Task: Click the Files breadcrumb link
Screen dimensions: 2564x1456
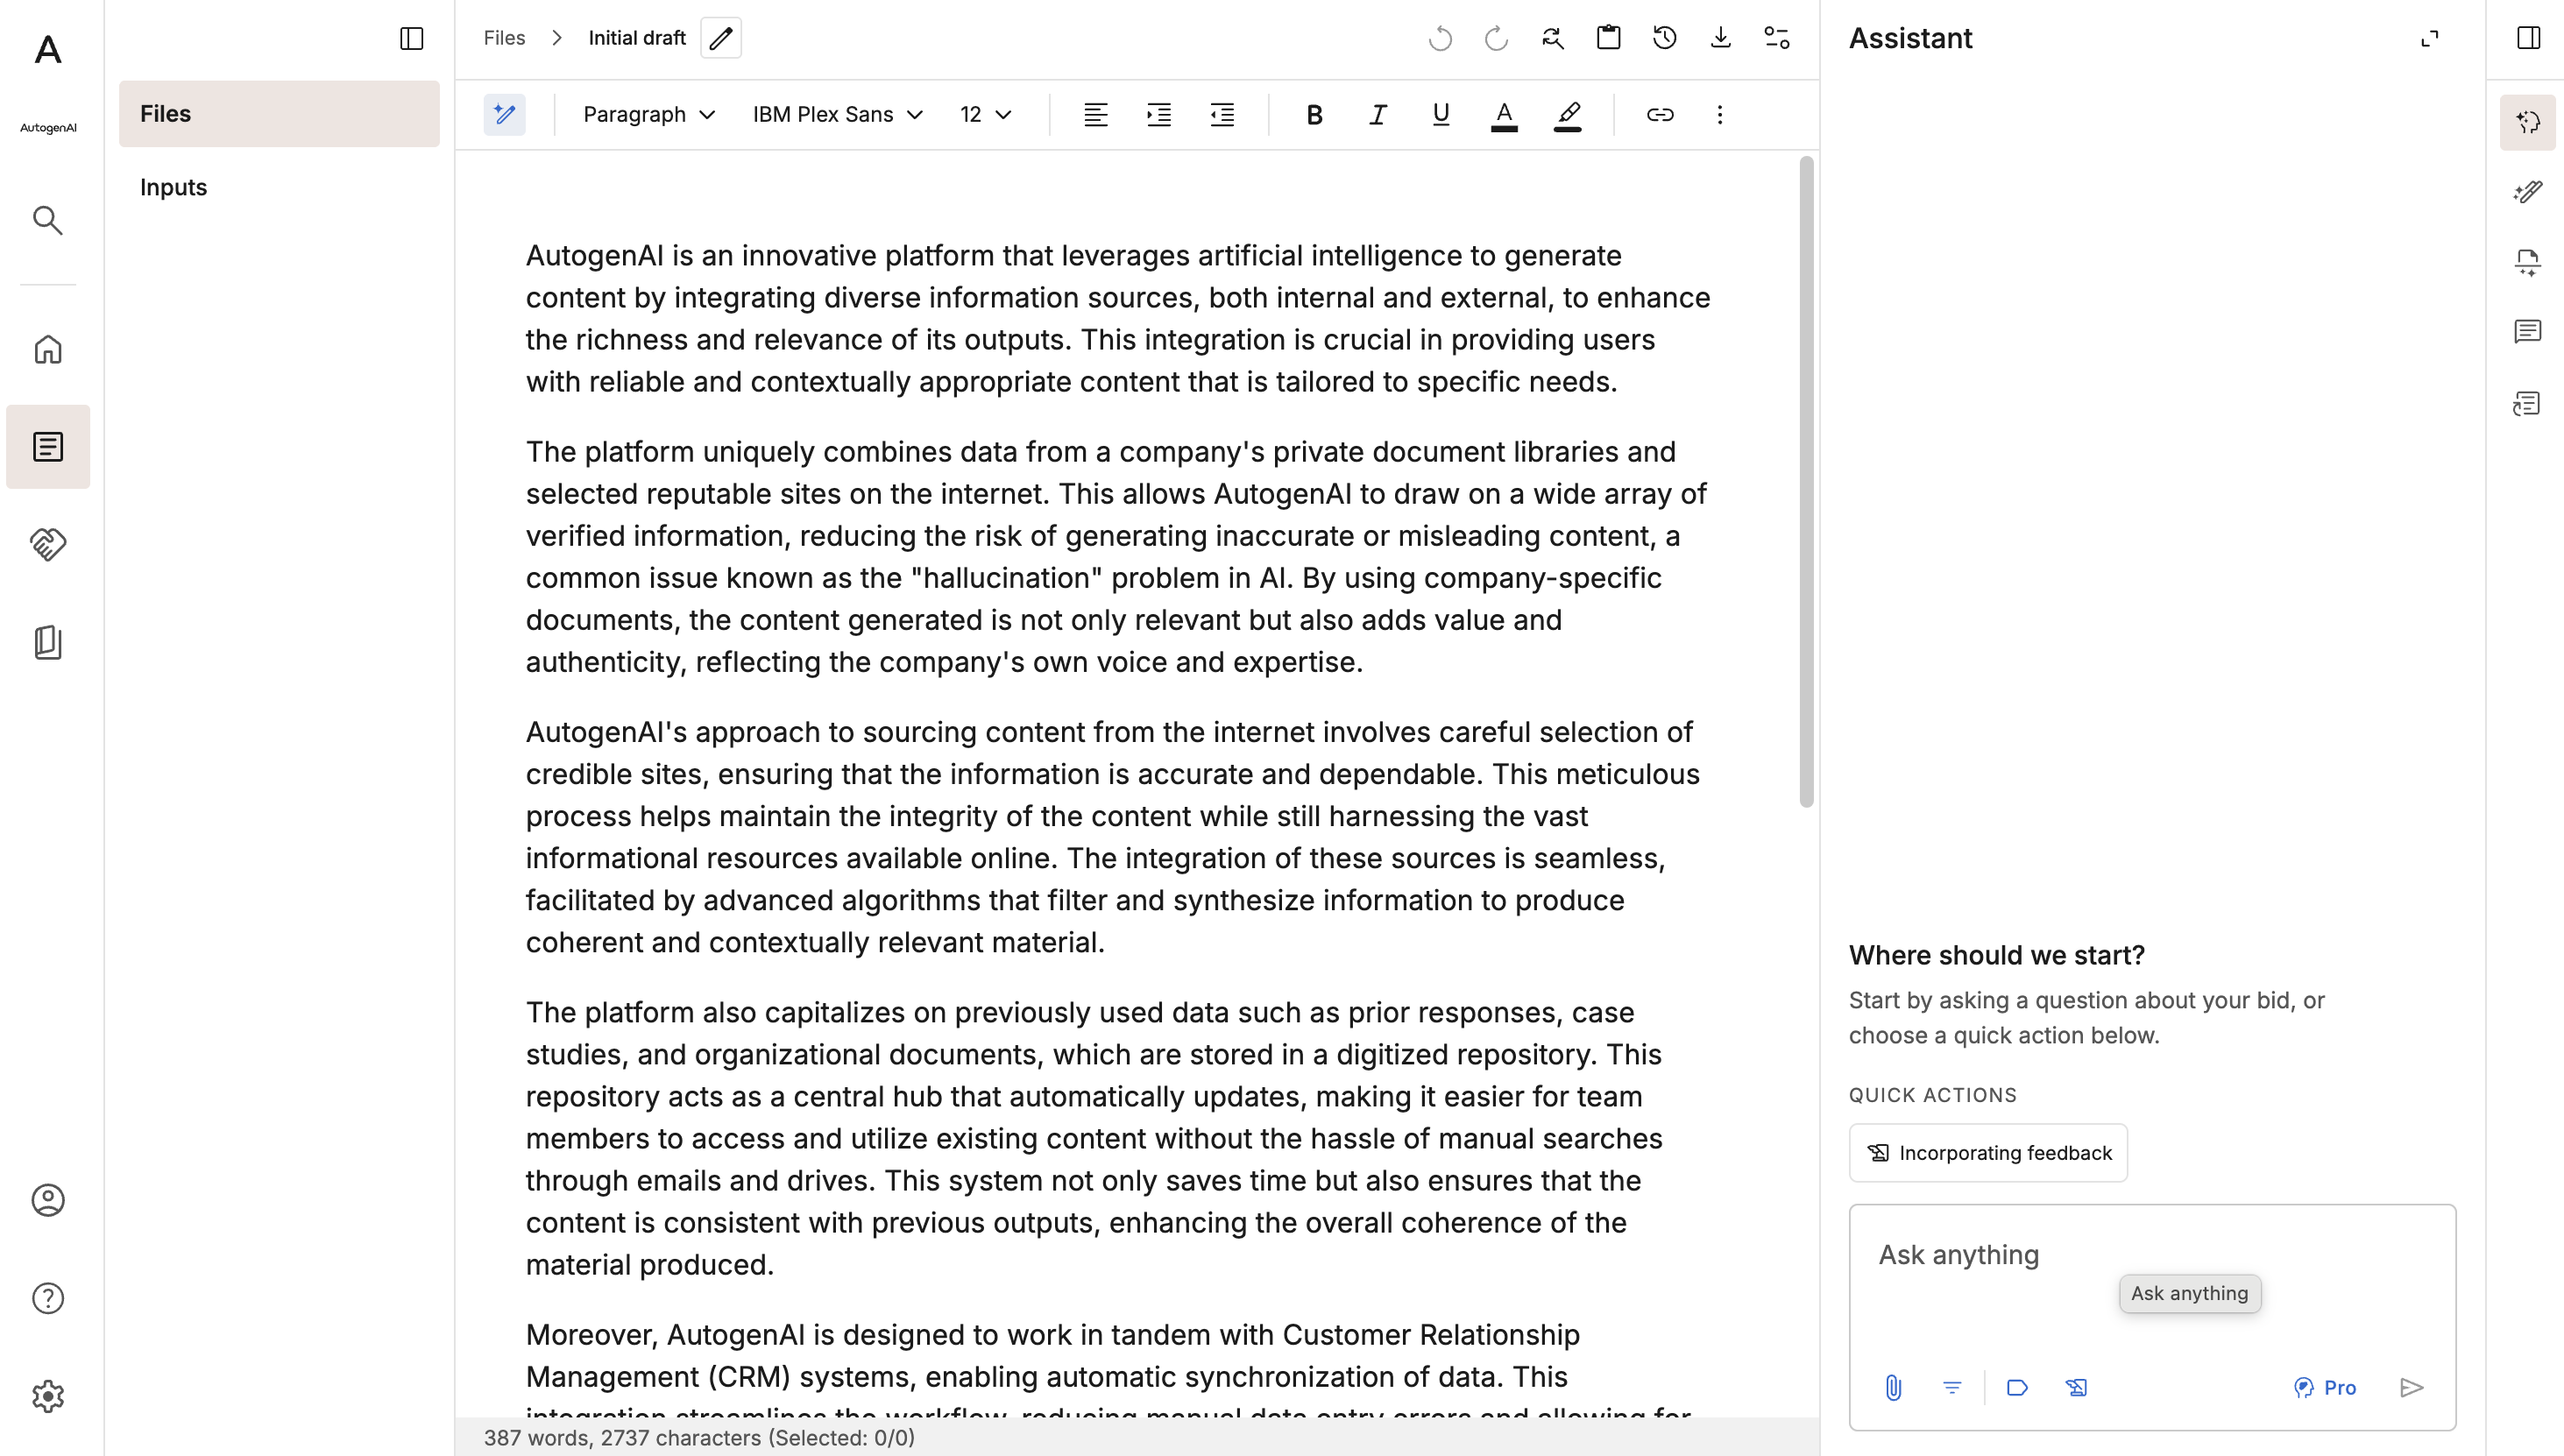Action: point(504,38)
